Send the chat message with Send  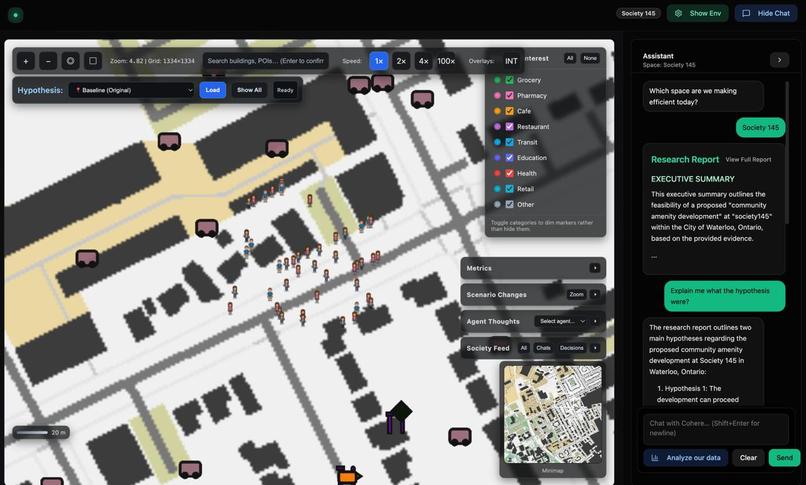point(784,458)
